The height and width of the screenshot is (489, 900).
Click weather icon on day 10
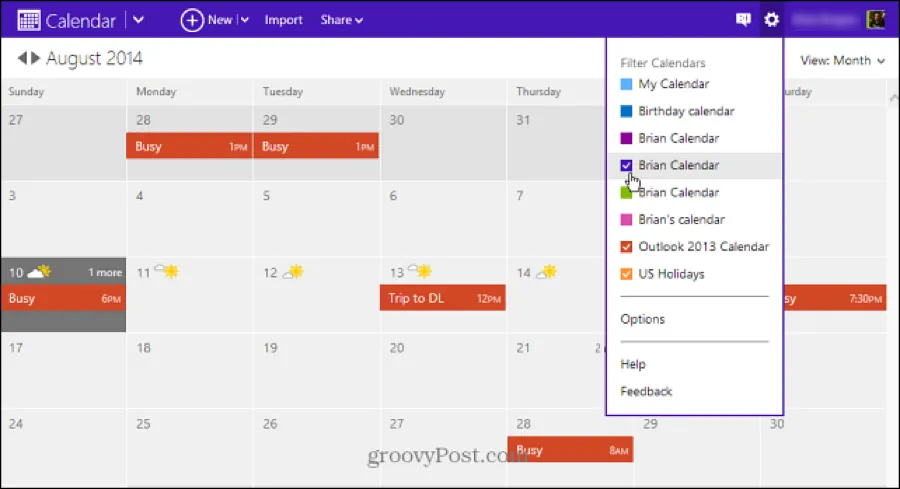39,271
